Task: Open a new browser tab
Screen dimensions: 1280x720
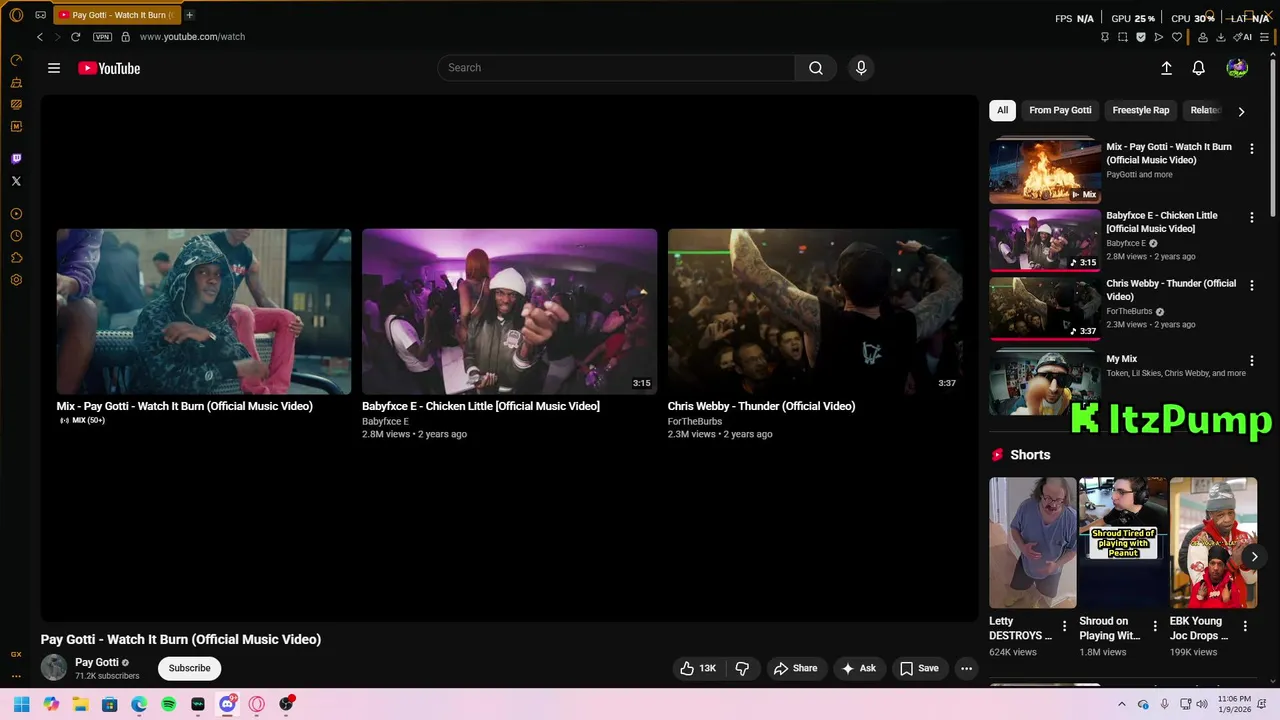Action: [x=190, y=15]
